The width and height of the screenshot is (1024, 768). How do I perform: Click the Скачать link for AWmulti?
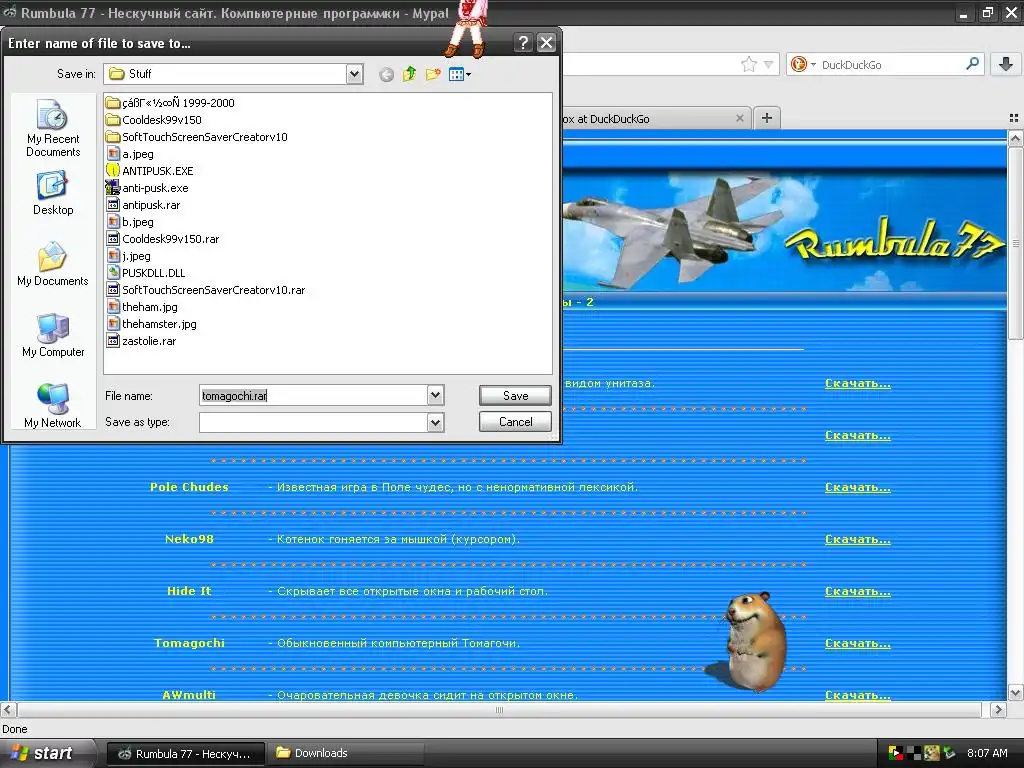coord(857,695)
